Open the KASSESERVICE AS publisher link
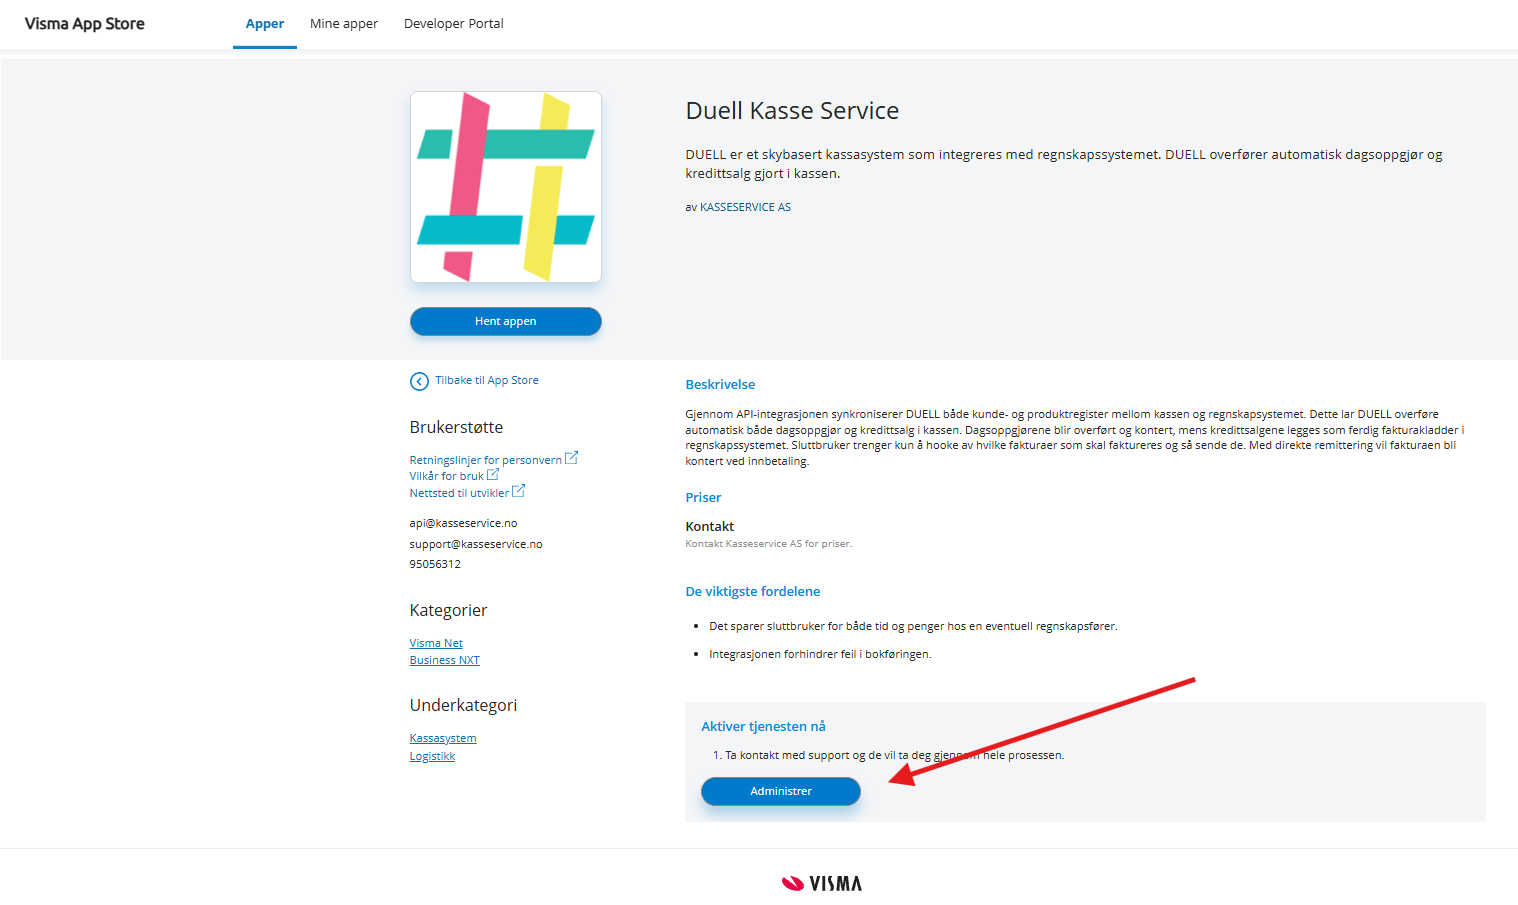1518x905 pixels. 745,207
